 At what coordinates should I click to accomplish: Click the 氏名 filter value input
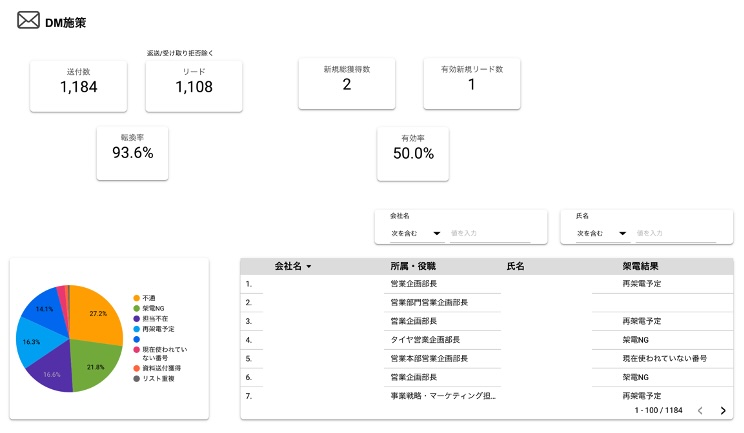(676, 233)
